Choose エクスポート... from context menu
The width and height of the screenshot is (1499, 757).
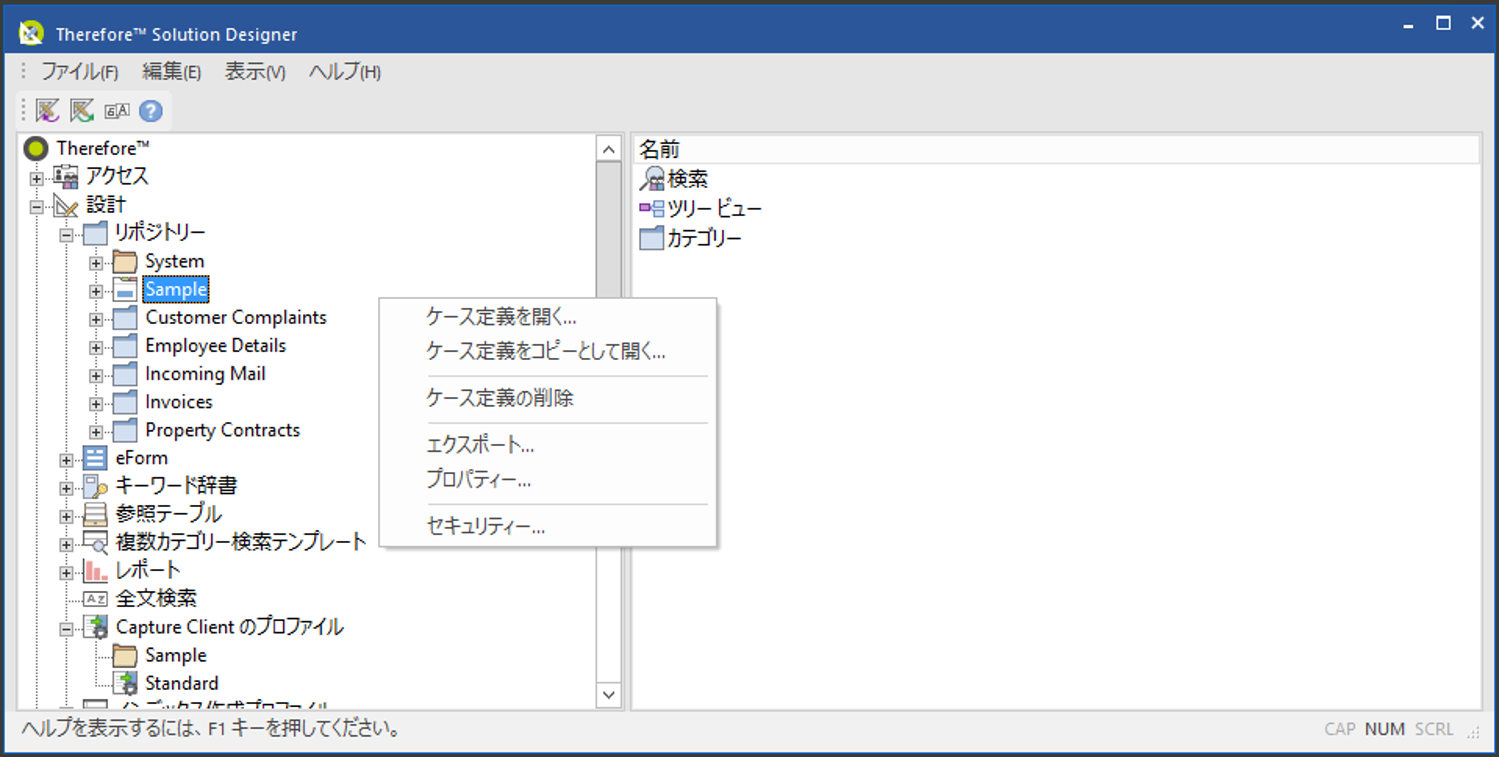(548, 445)
